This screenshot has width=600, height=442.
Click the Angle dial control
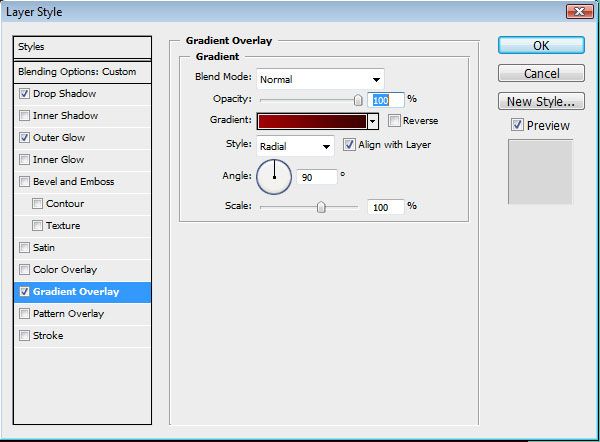click(274, 177)
